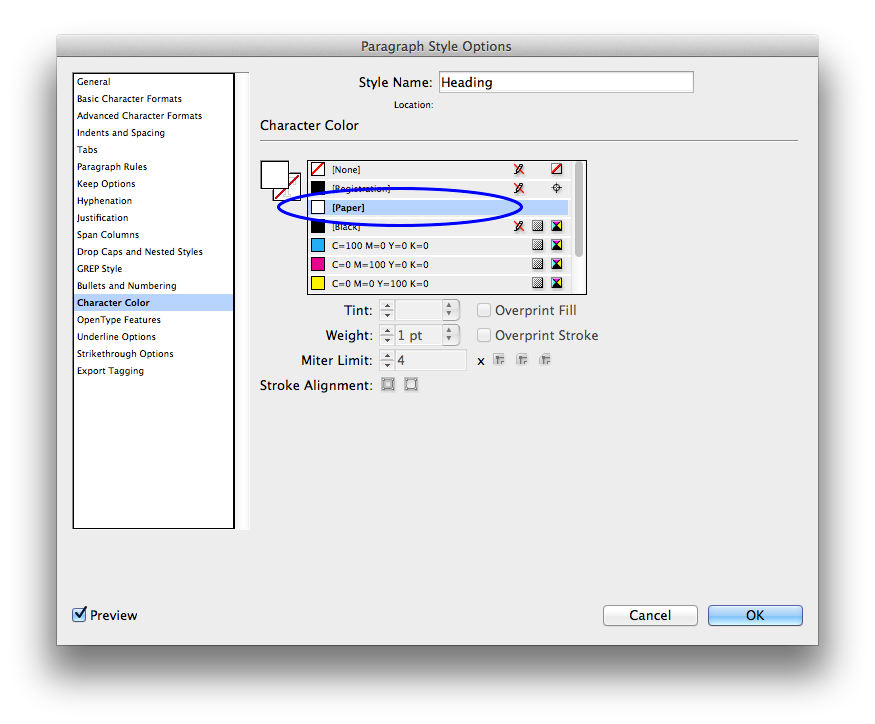Click the non-editable pencil icon for [None]
Screen dimensions: 875x724
pyautogui.click(x=519, y=169)
